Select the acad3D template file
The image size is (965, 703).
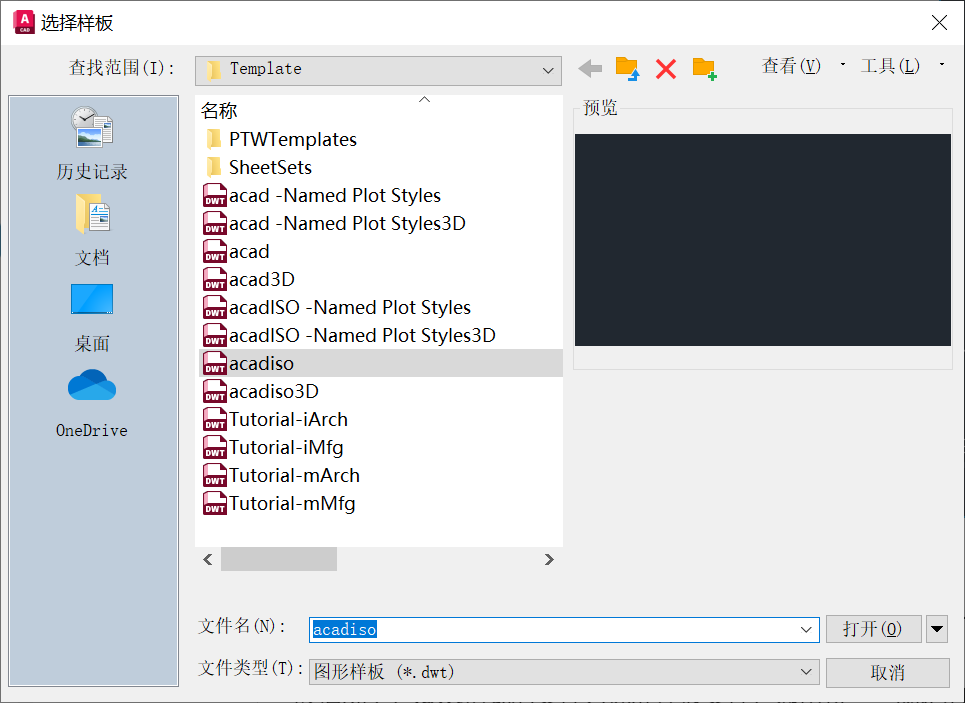pos(261,280)
